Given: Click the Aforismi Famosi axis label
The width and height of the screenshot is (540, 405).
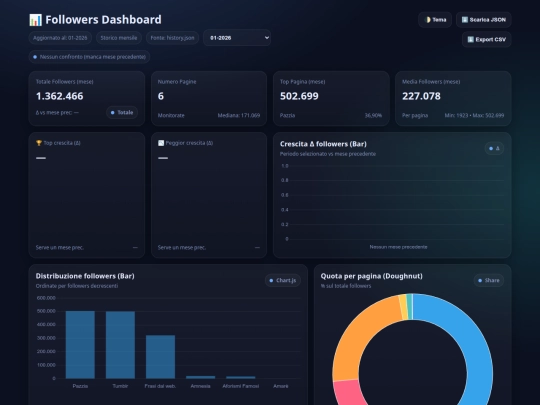Looking at the screenshot, I should pos(241,386).
